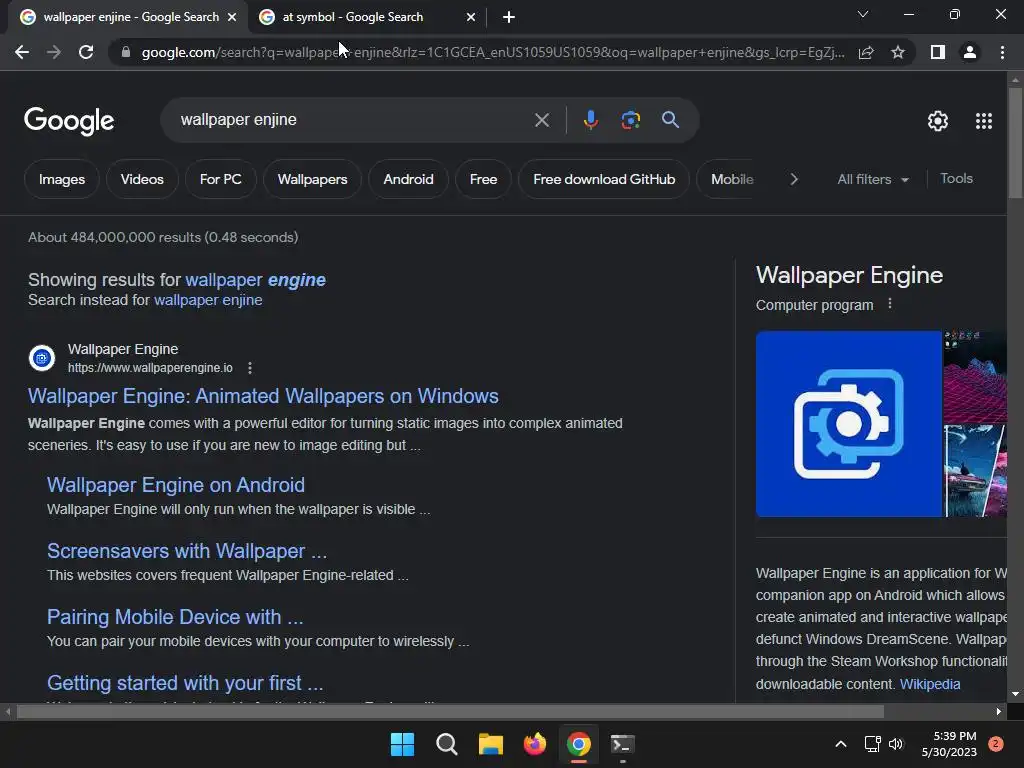The width and height of the screenshot is (1024, 768).
Task: Open the Screensavers with Wallpaper sitelink
Action: [187, 551]
